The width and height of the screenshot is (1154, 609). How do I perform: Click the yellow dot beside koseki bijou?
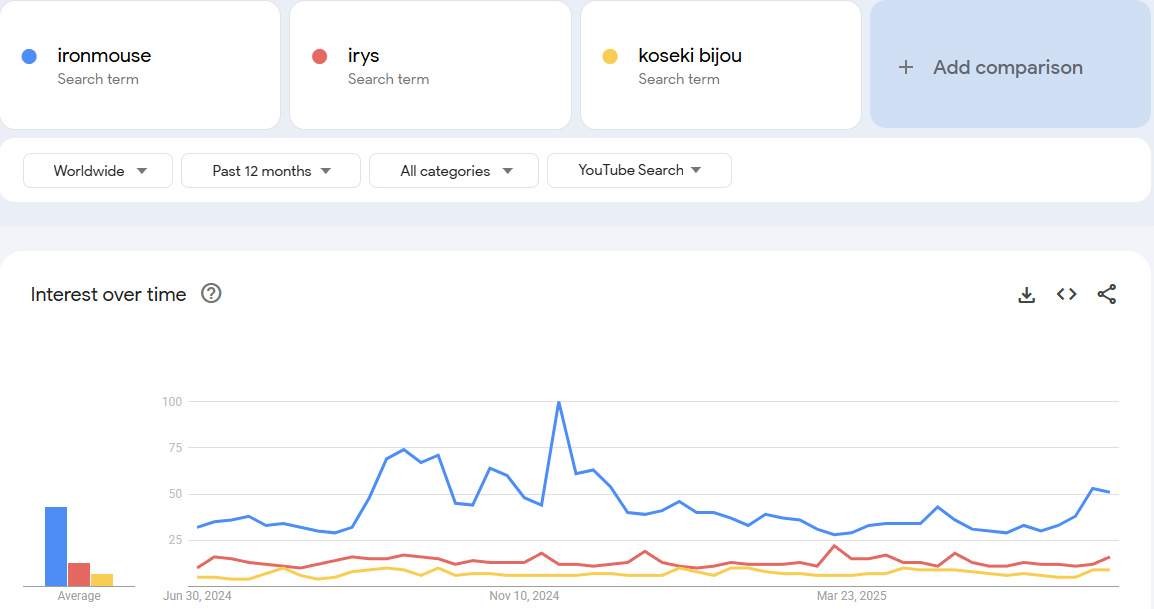point(610,56)
